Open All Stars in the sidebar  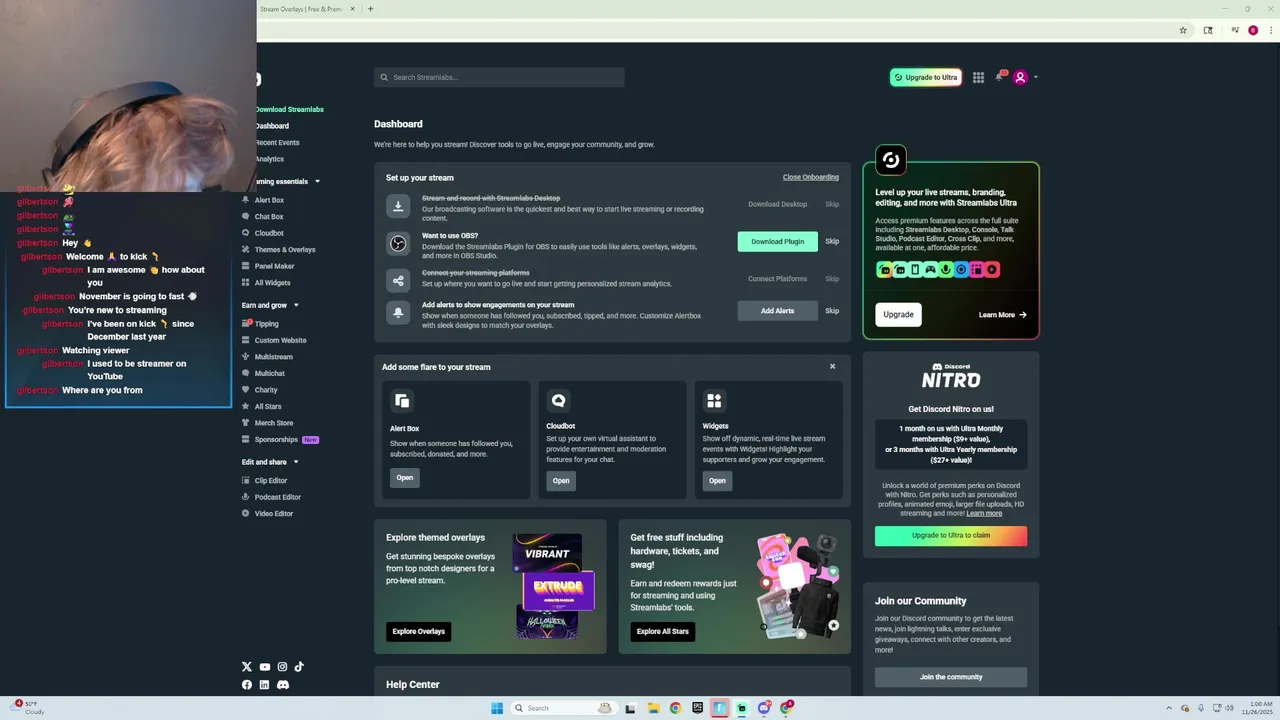(268, 406)
